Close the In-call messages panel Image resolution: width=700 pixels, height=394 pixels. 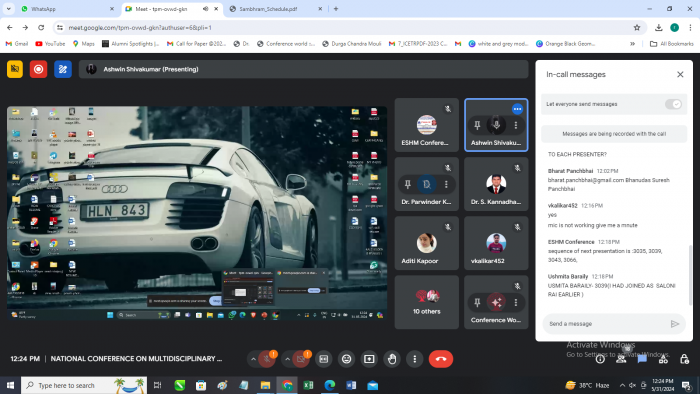680,75
